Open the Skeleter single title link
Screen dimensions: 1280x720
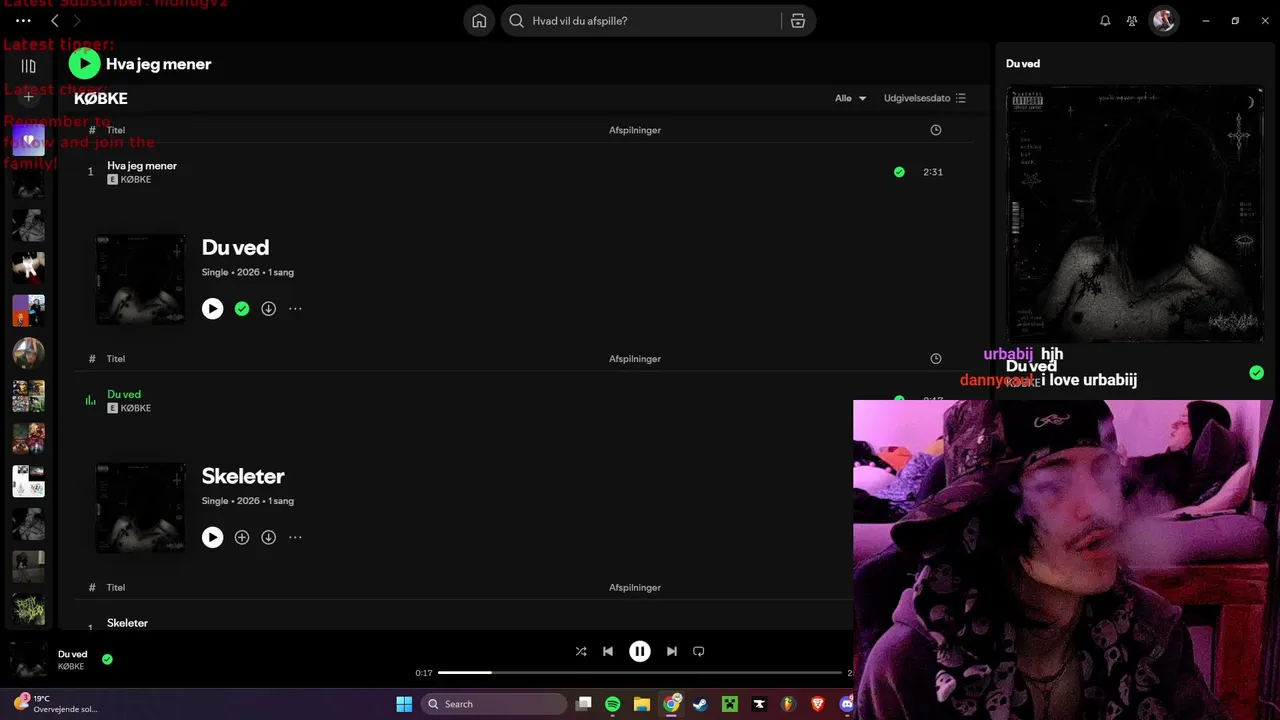pos(243,476)
